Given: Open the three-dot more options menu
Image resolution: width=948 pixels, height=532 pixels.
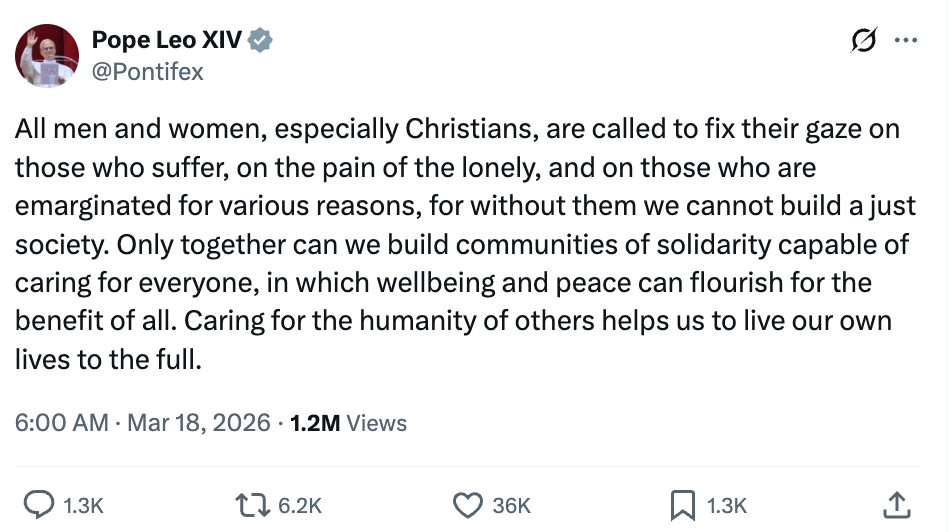Looking at the screenshot, I should pyautogui.click(x=905, y=41).
